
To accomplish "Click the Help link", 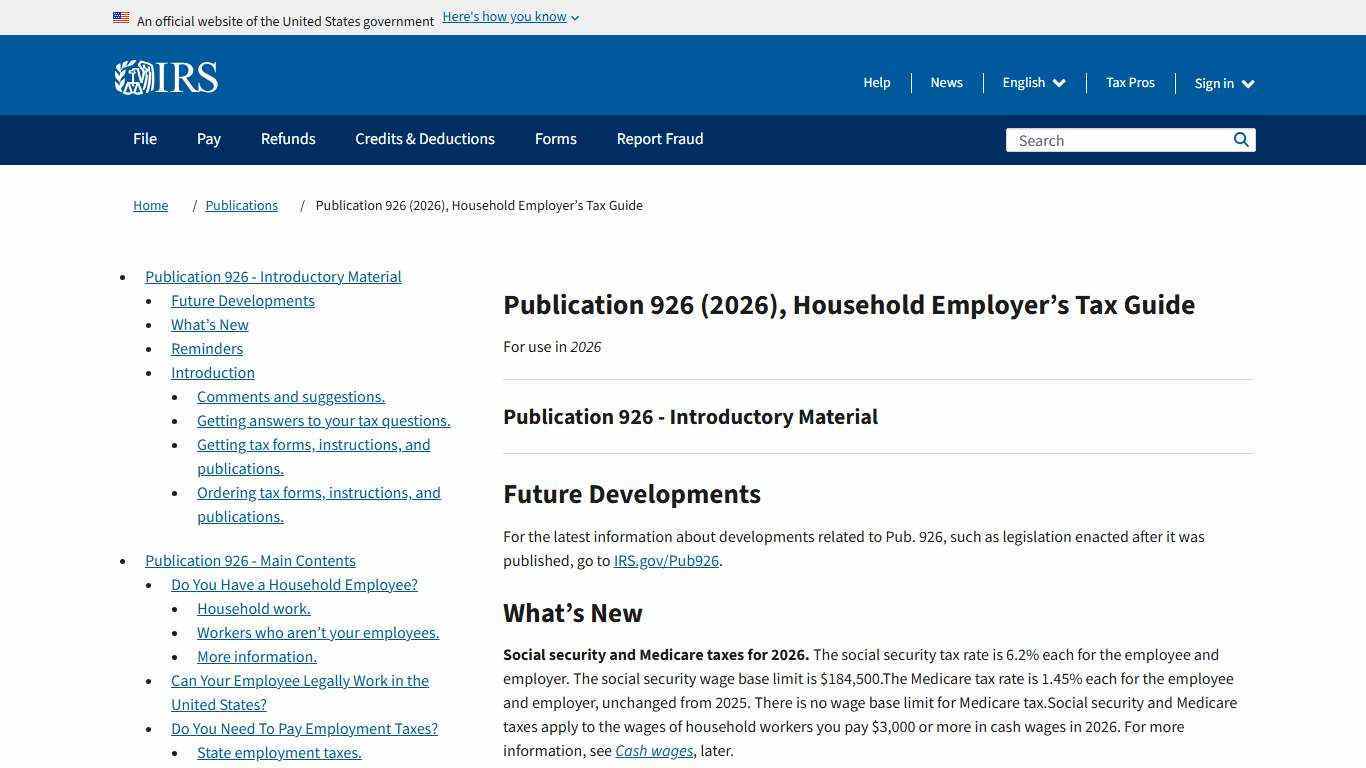I will coord(876,82).
